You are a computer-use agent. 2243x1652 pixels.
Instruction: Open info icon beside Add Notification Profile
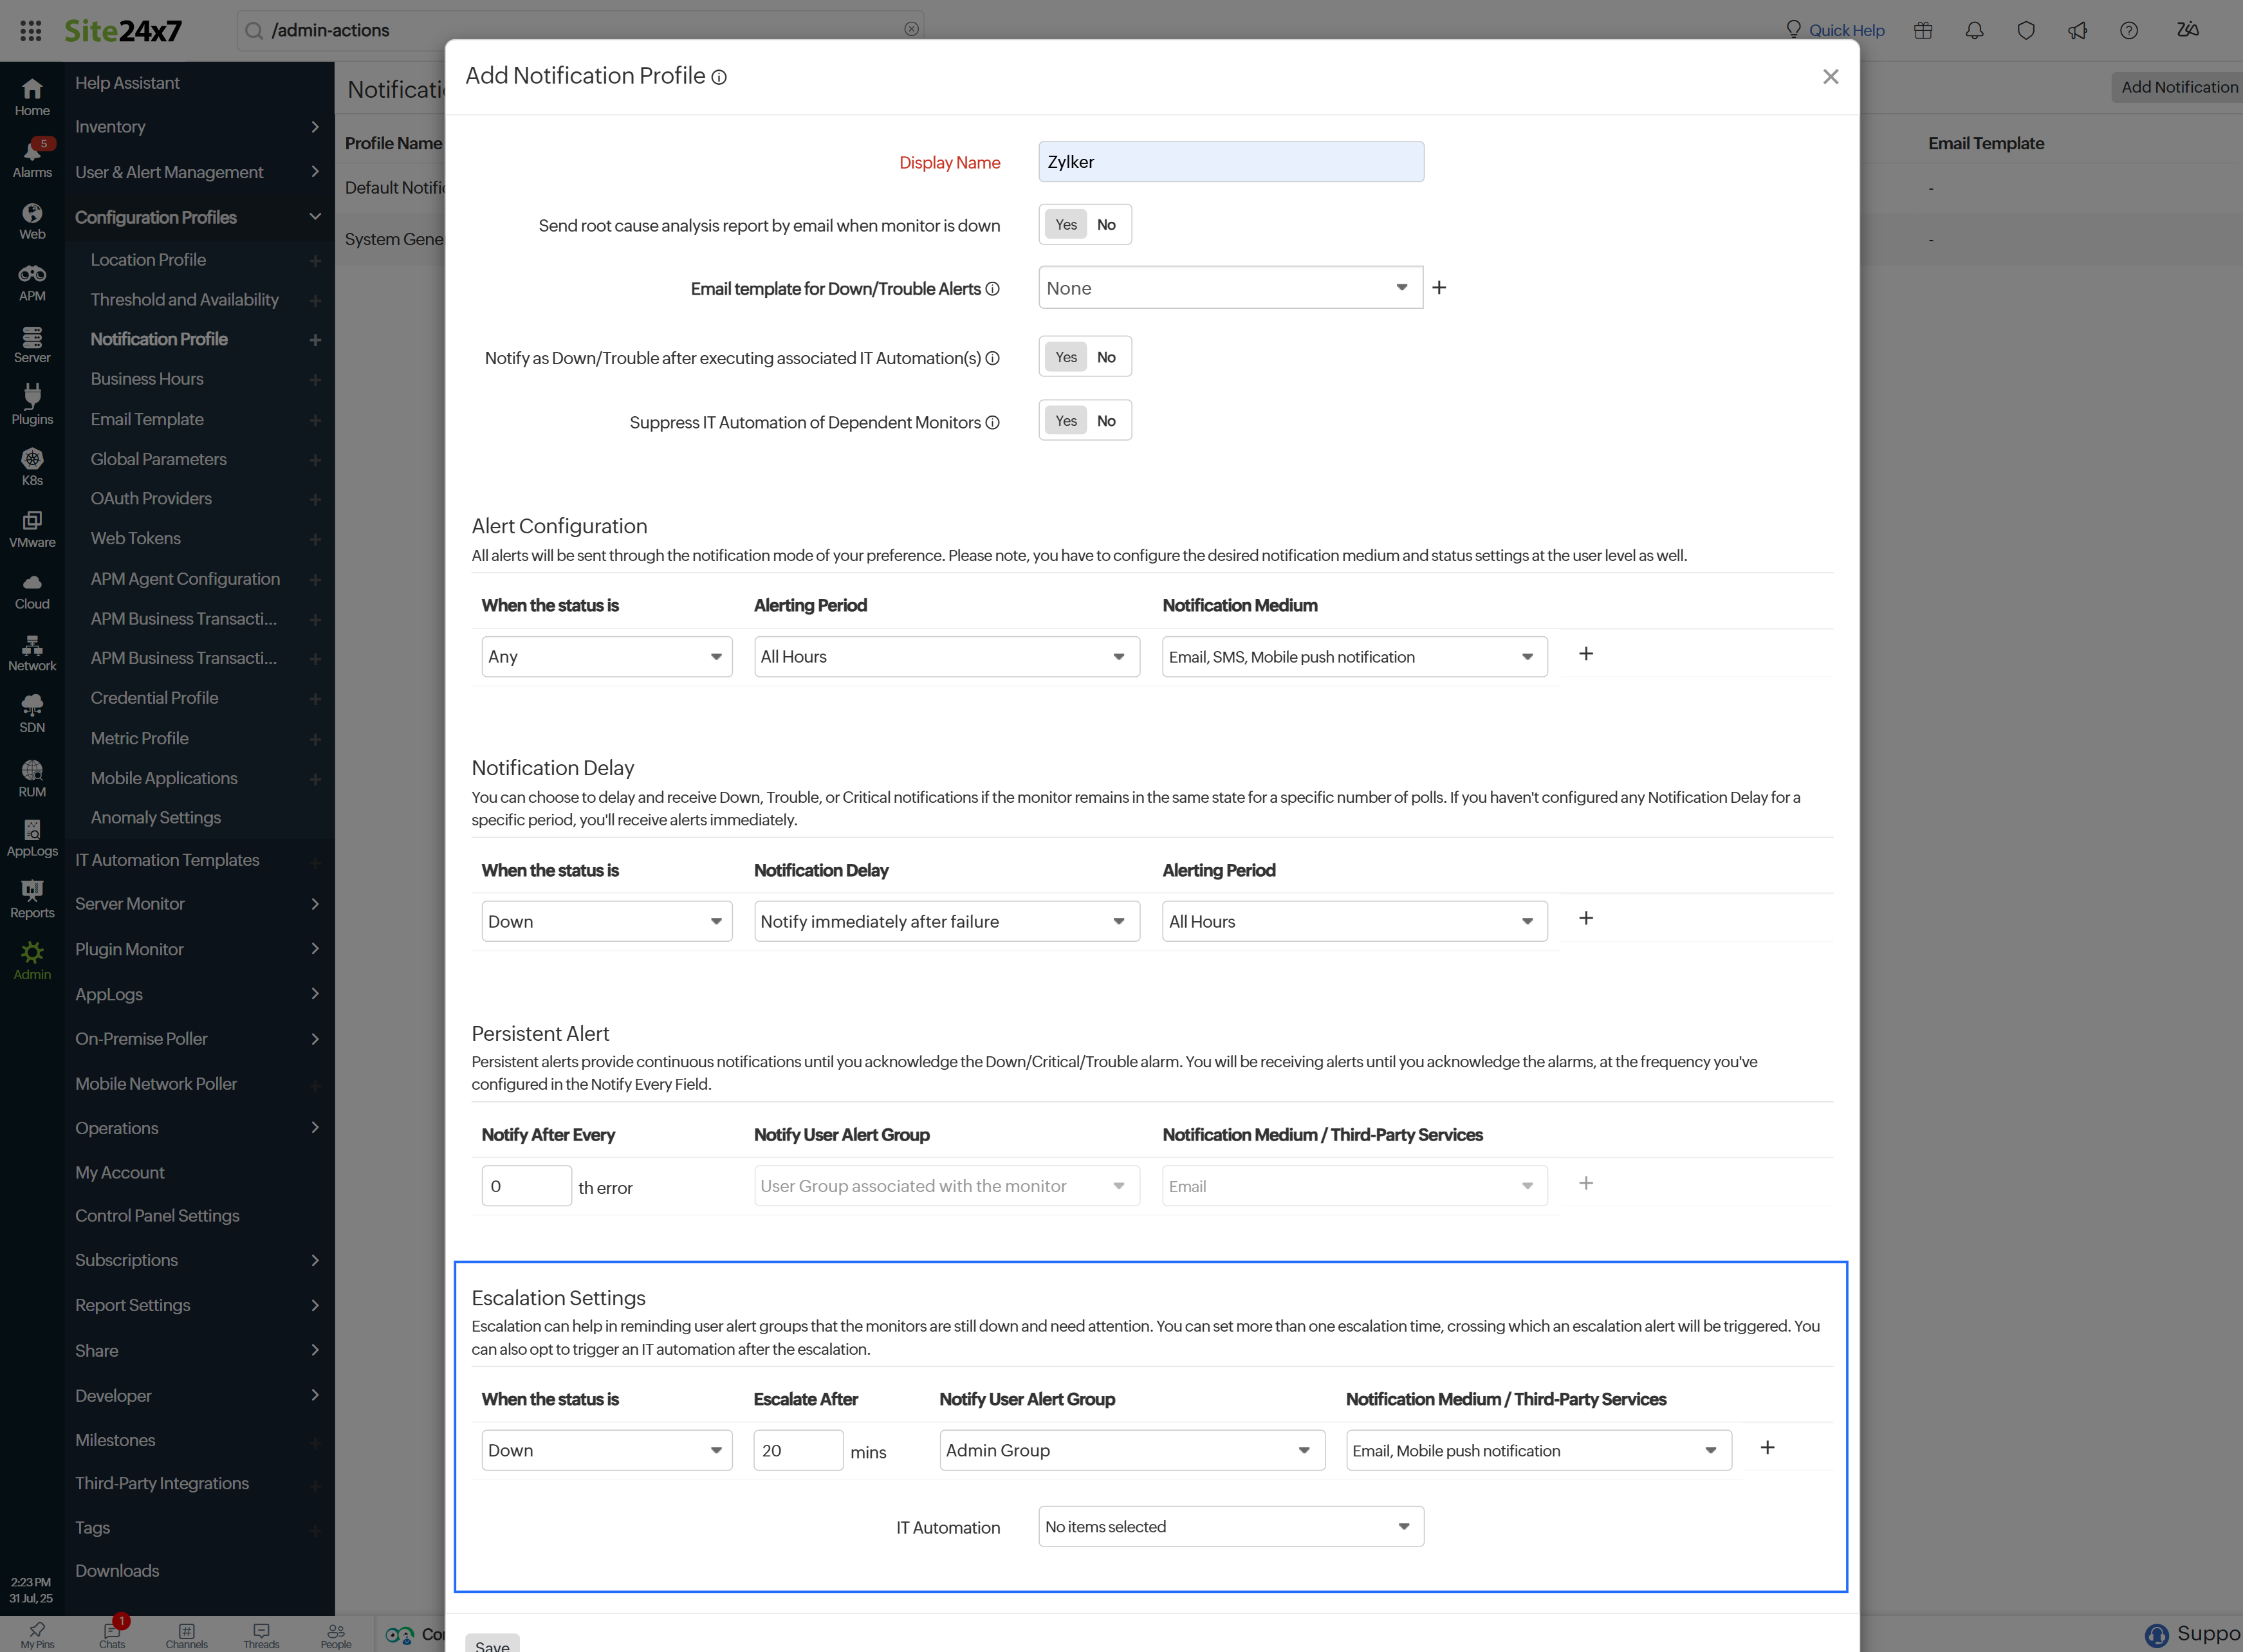click(x=719, y=77)
